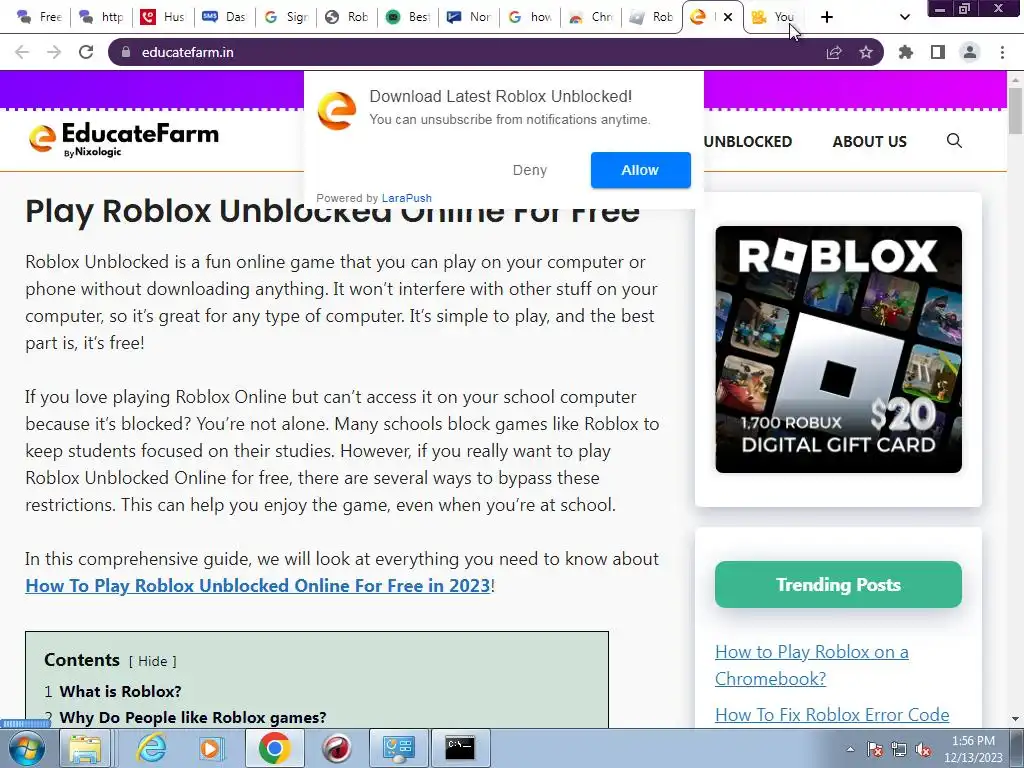Open 'How to Play Roblox on a Chromebook?' link
Screen dimensions: 1024x768
tap(812, 665)
